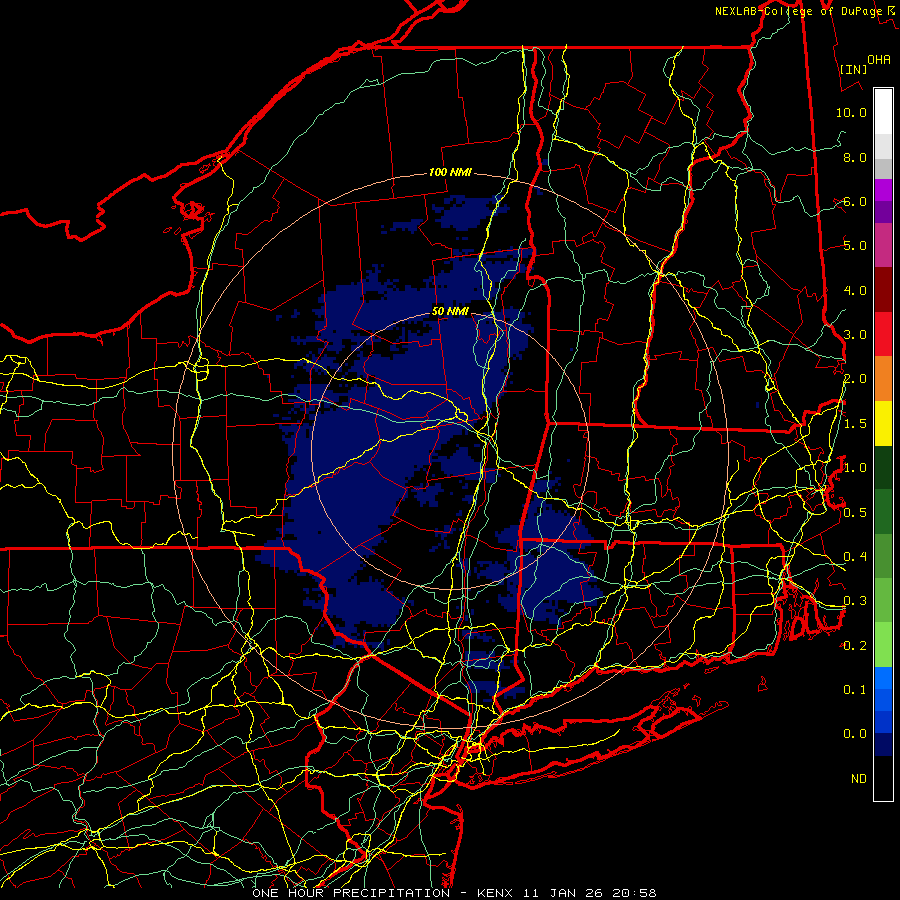Click the 4.0 legend value
900x900 pixels.
[855, 290]
